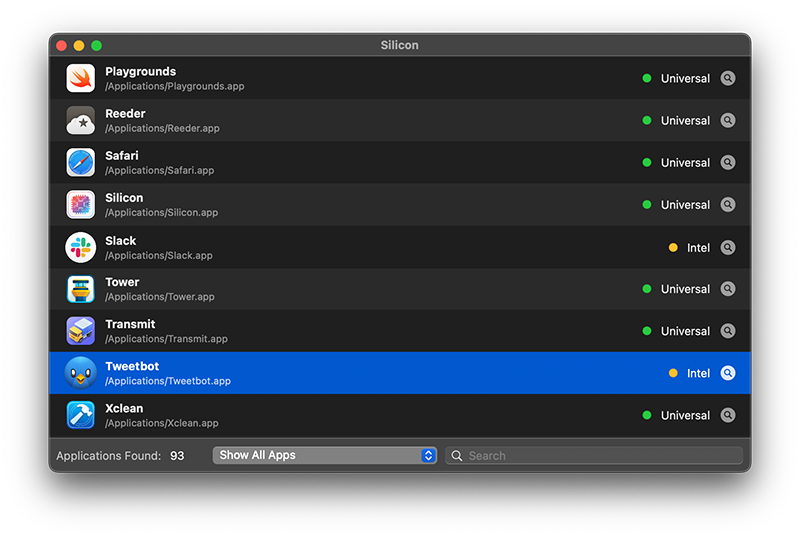Screen dimensions: 800x537
Task: Maximize the Silicon window with green button
Action: (x=96, y=45)
